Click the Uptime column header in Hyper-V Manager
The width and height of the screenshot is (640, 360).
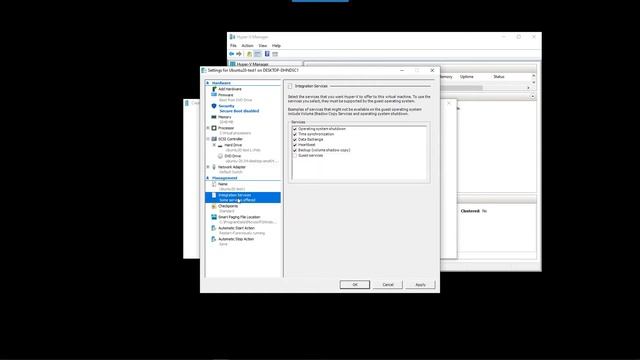tap(467, 77)
